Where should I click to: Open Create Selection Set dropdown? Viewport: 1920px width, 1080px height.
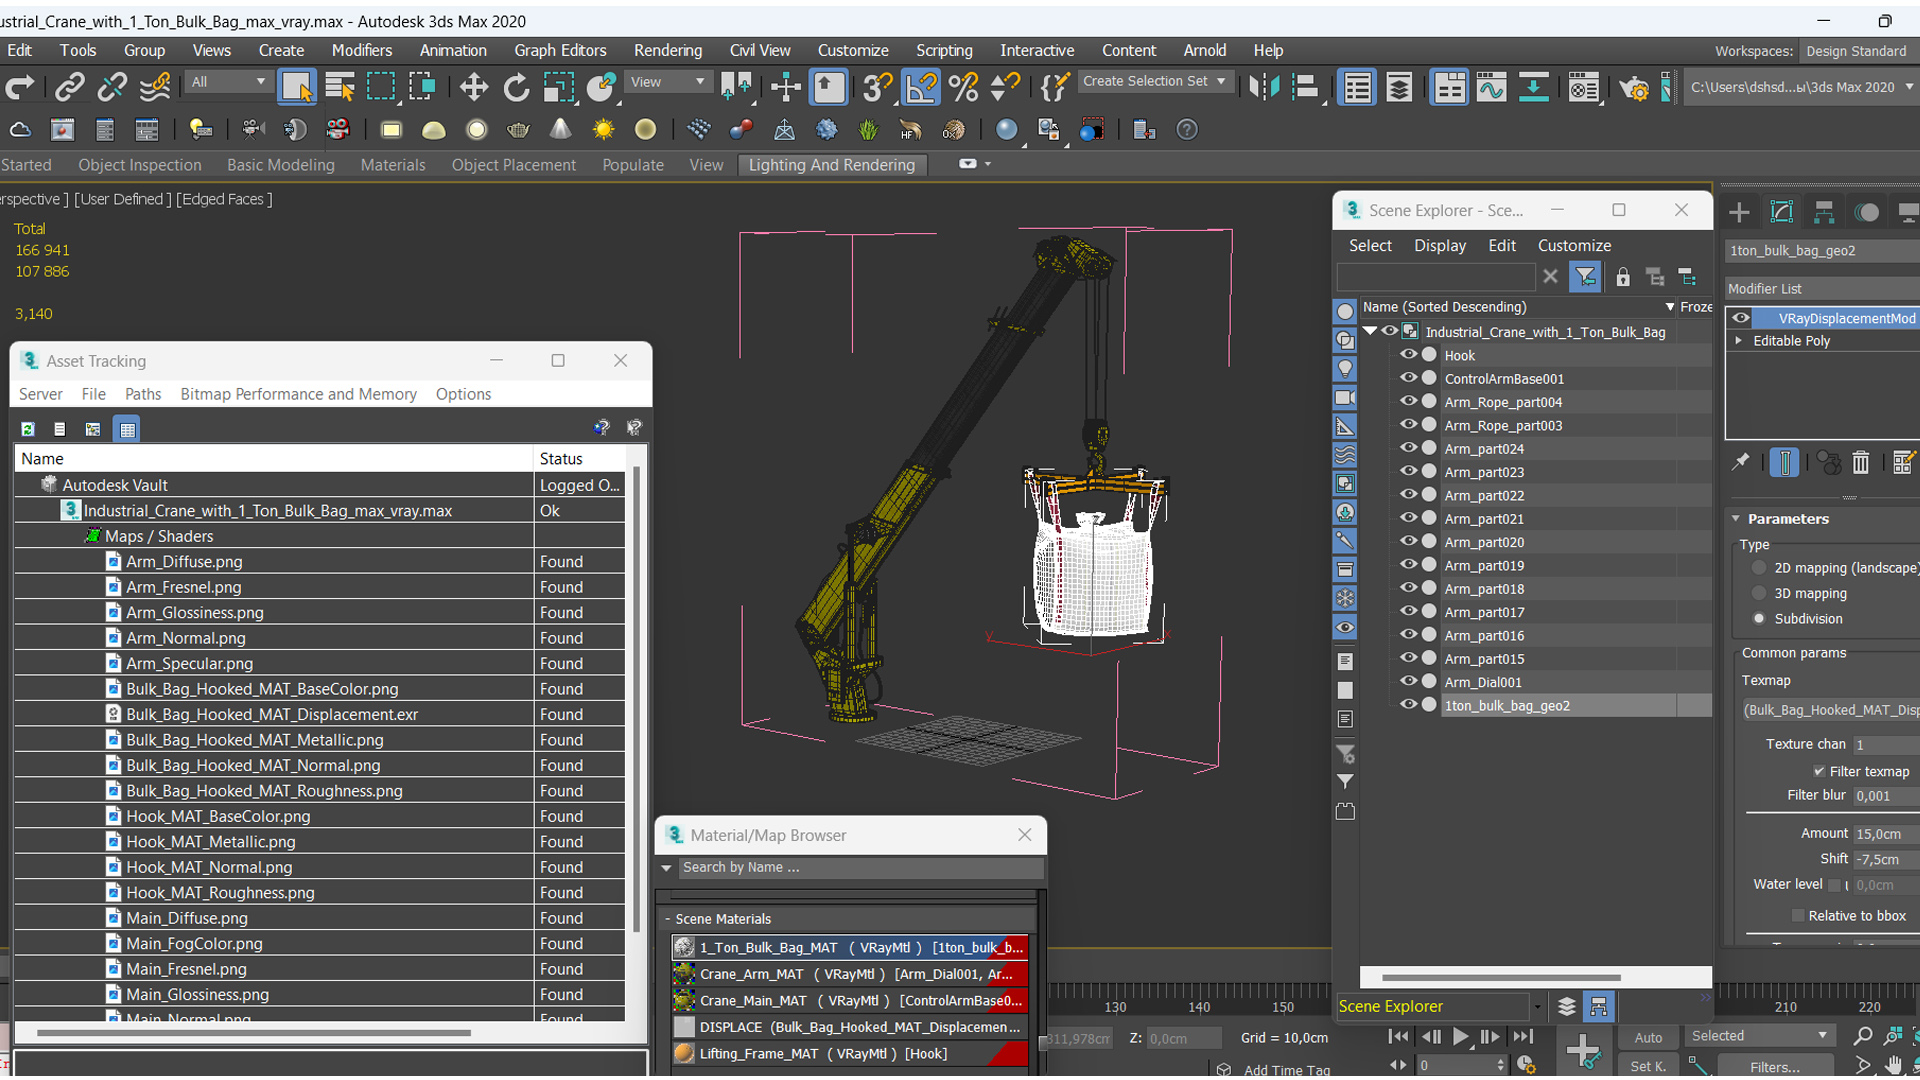[x=1154, y=82]
